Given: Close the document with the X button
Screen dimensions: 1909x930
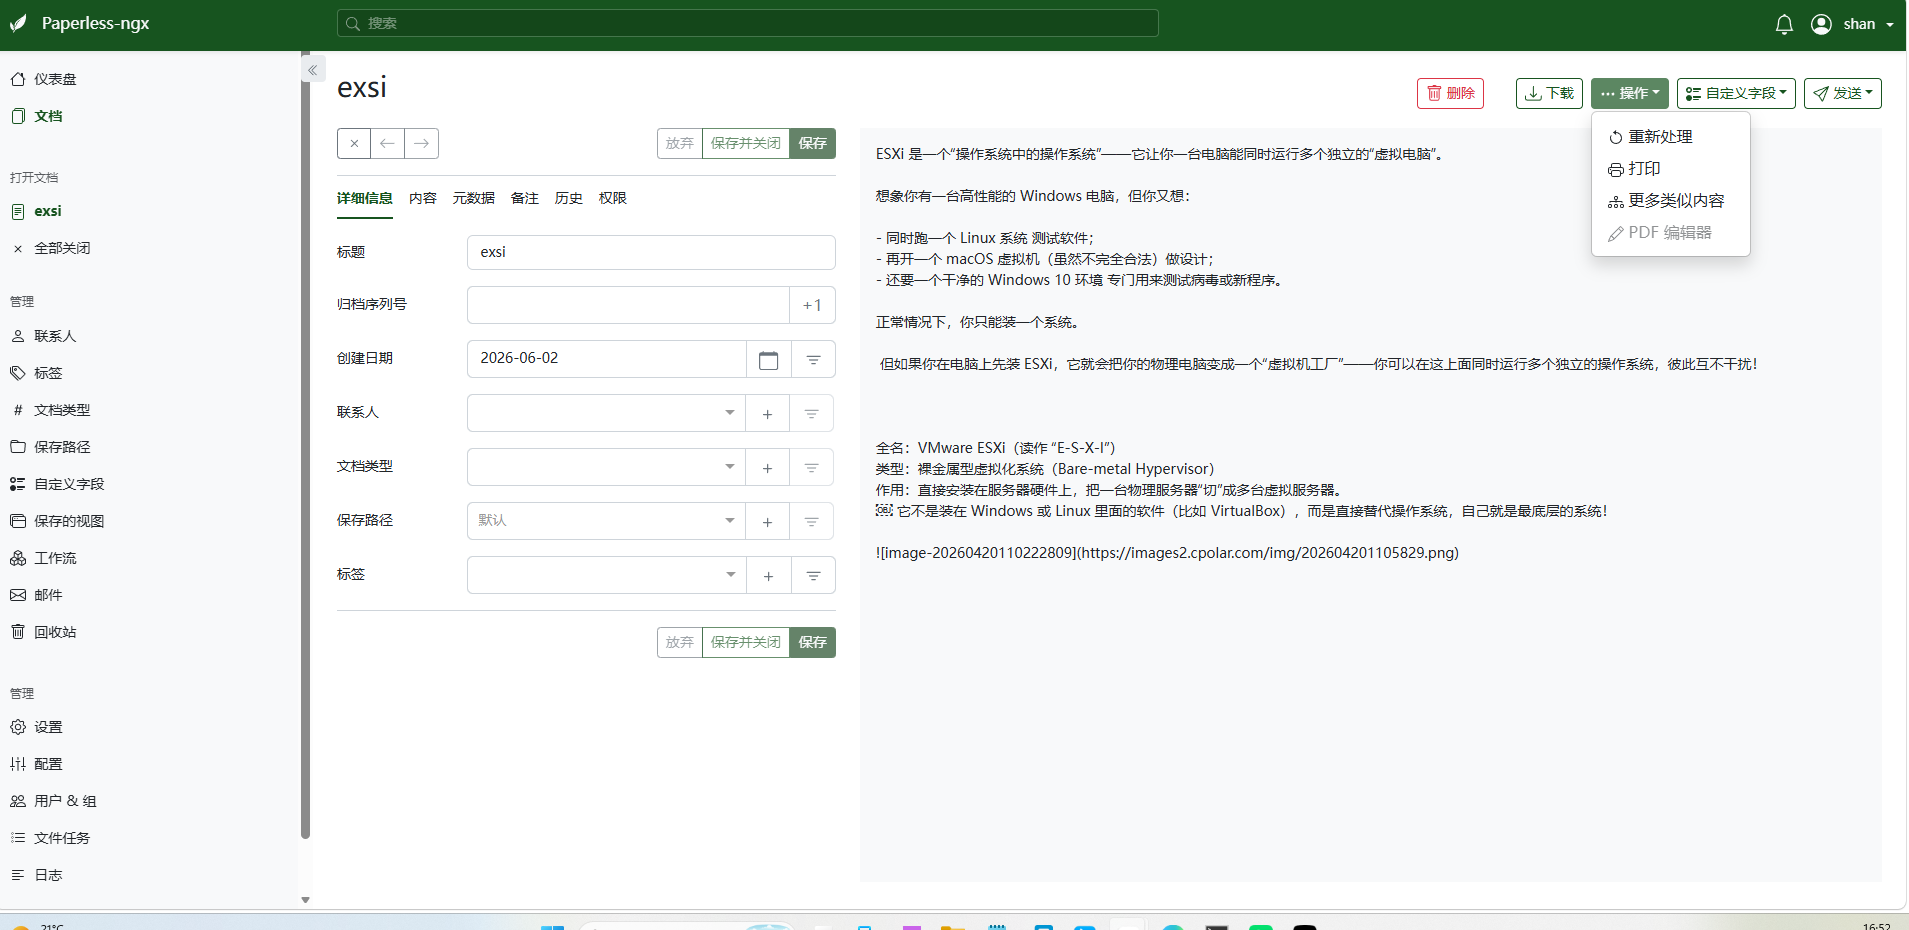Looking at the screenshot, I should 354,143.
